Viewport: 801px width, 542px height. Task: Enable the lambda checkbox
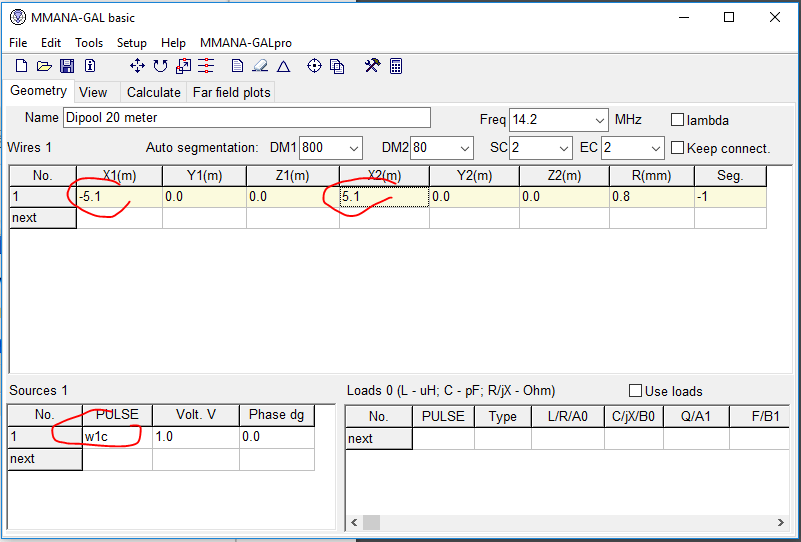tap(677, 120)
